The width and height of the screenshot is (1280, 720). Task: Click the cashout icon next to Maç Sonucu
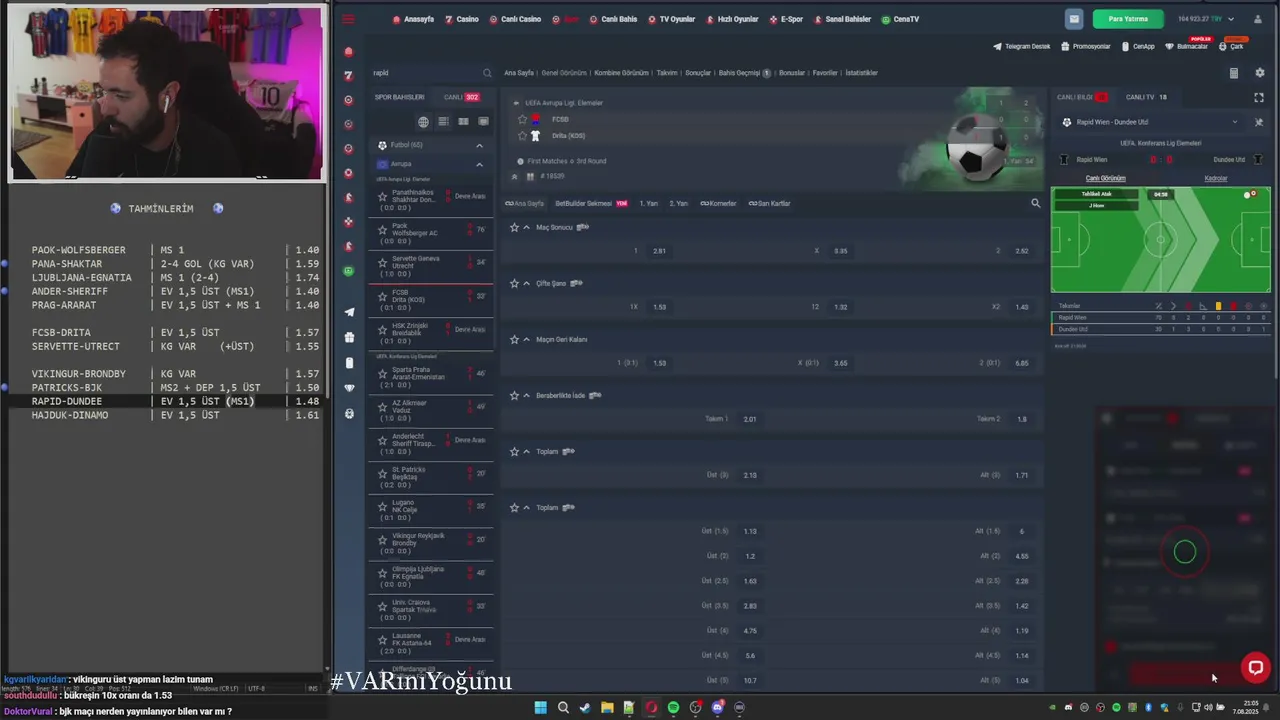582,227
